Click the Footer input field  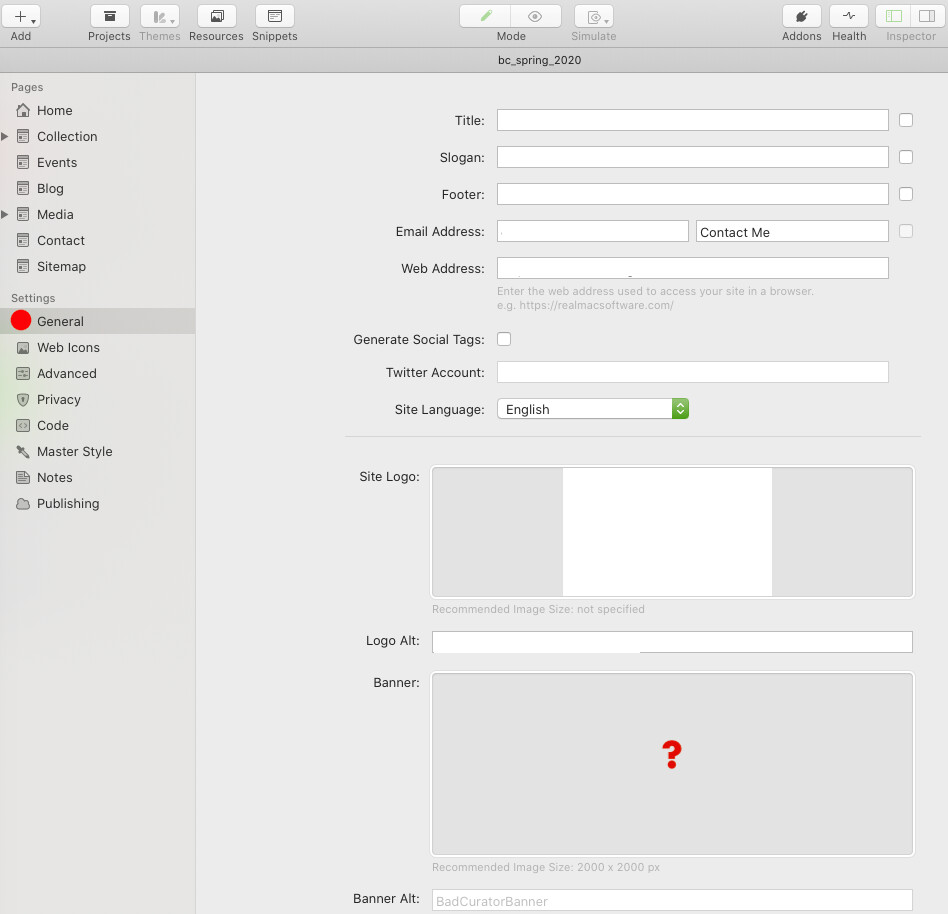tap(692, 194)
